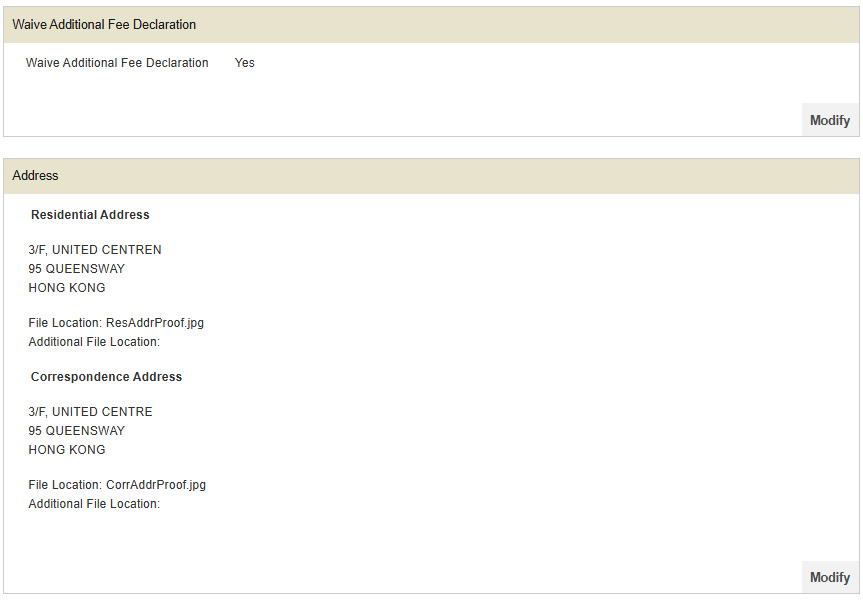
Task: Click the Residential Address heading
Action: click(90, 215)
